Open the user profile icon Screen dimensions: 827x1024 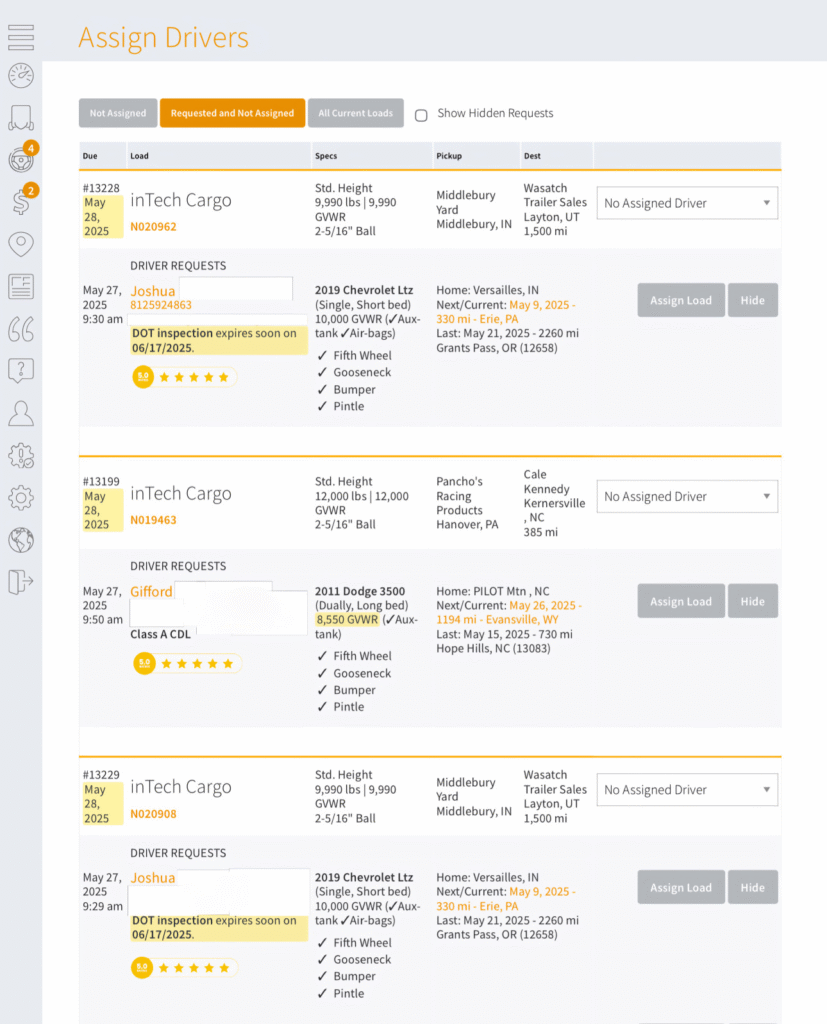(x=21, y=413)
